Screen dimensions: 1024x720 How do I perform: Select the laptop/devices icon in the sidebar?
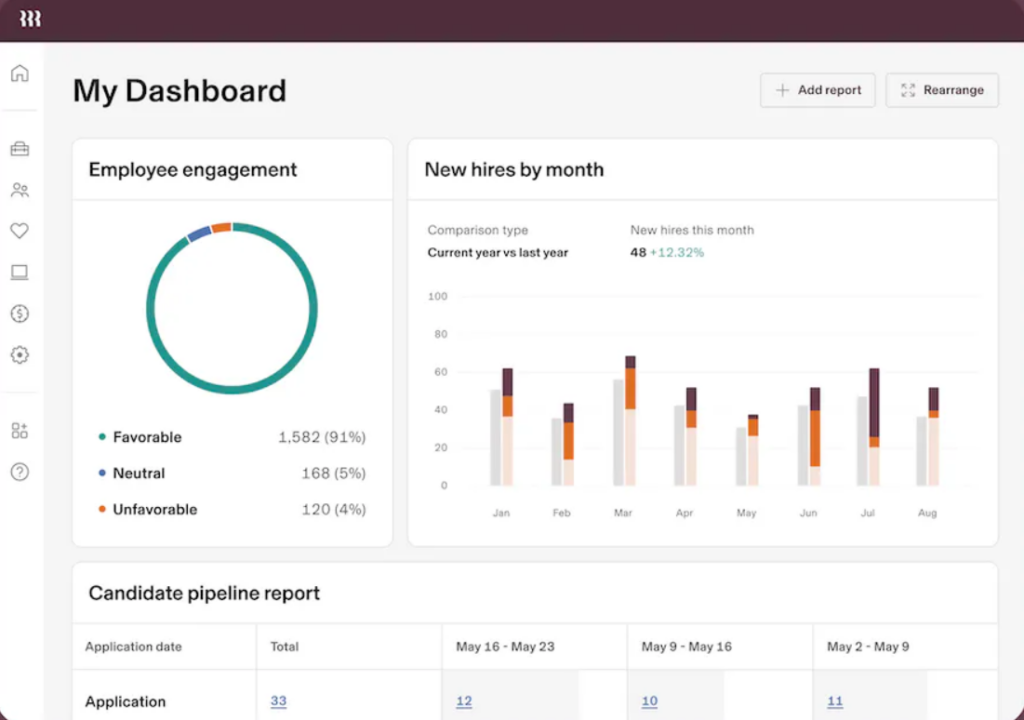tap(19, 272)
